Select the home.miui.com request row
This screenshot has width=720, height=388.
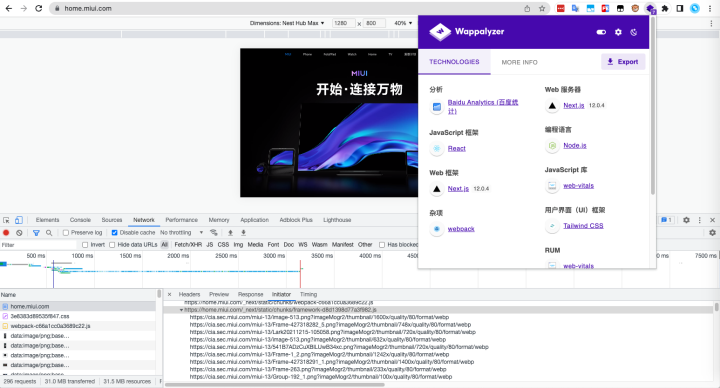[x=78, y=306]
